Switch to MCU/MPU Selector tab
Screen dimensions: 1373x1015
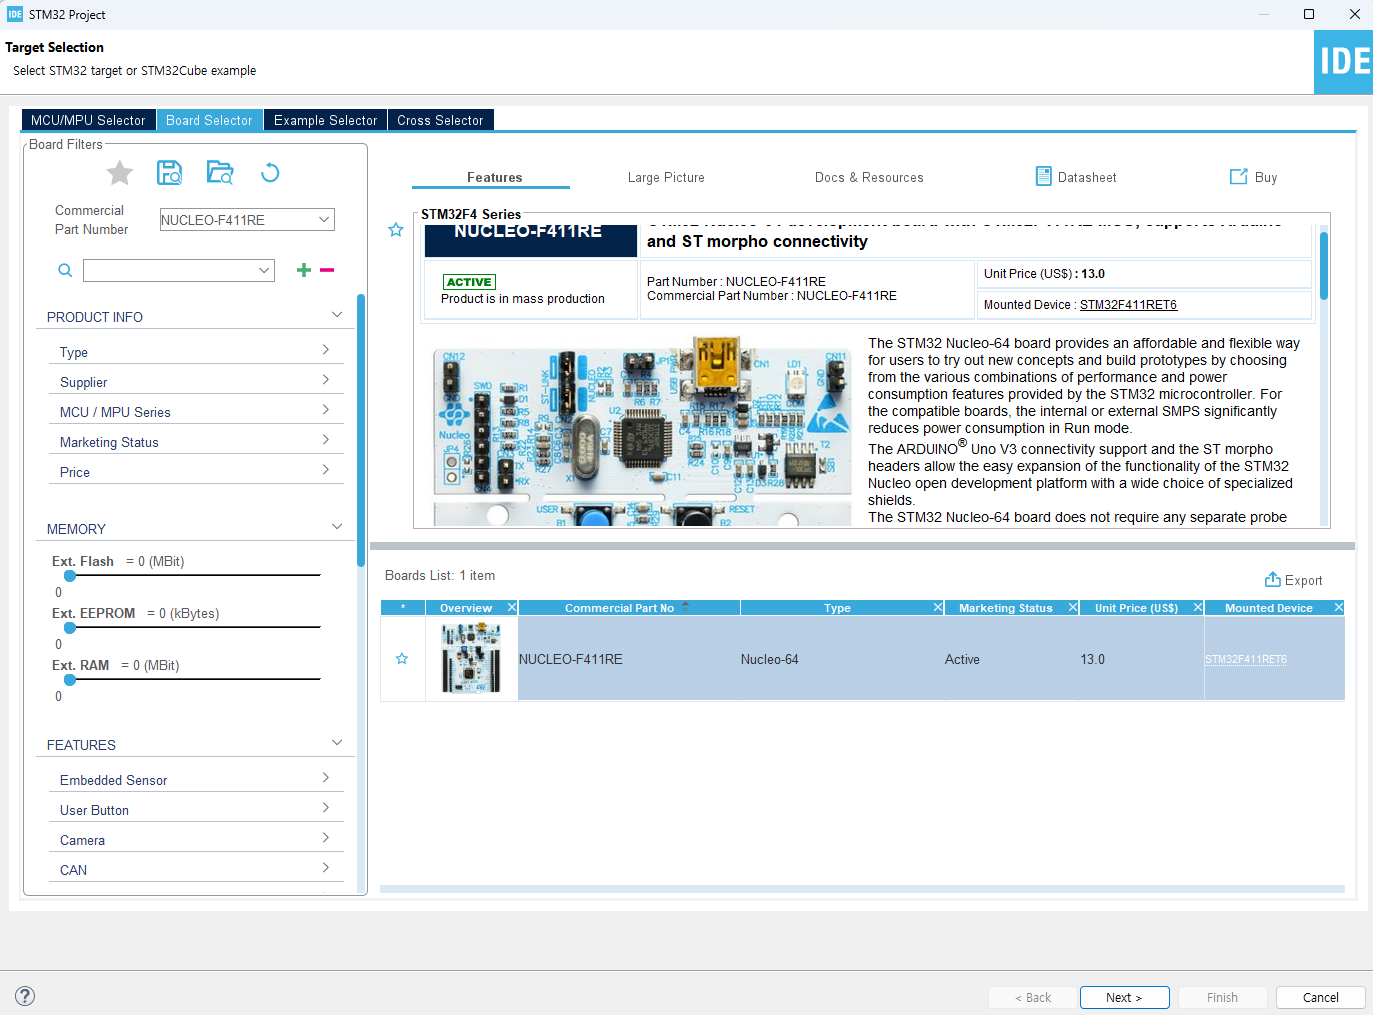pyautogui.click(x=88, y=120)
